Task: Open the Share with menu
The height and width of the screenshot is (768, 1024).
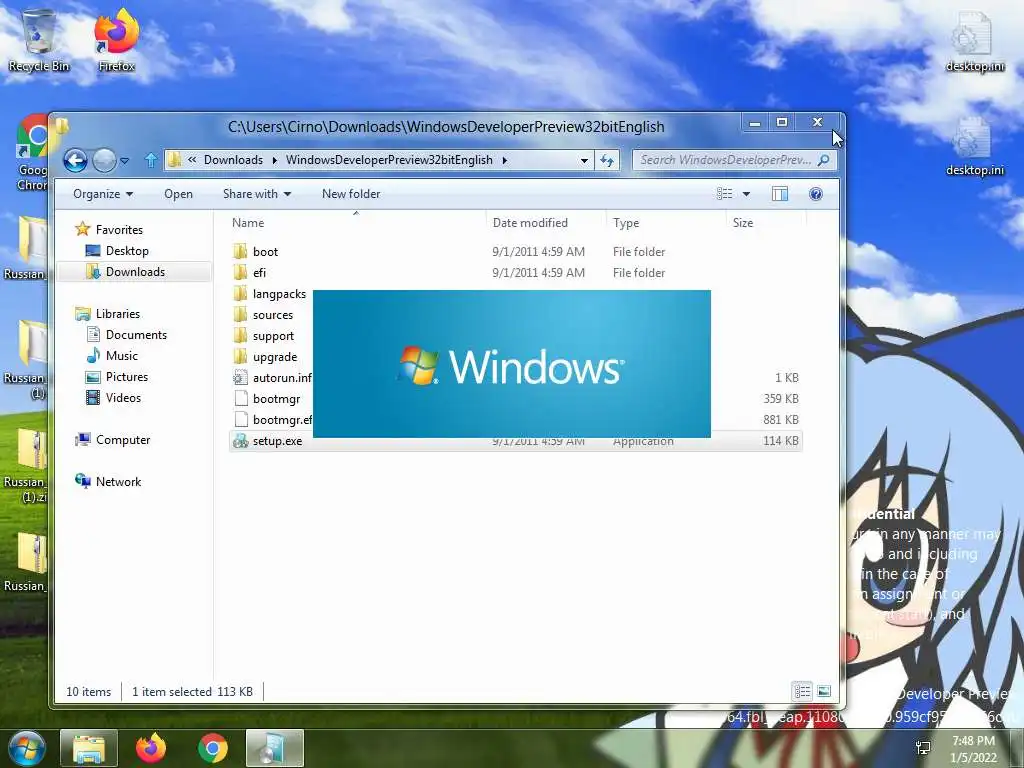Action: point(257,194)
